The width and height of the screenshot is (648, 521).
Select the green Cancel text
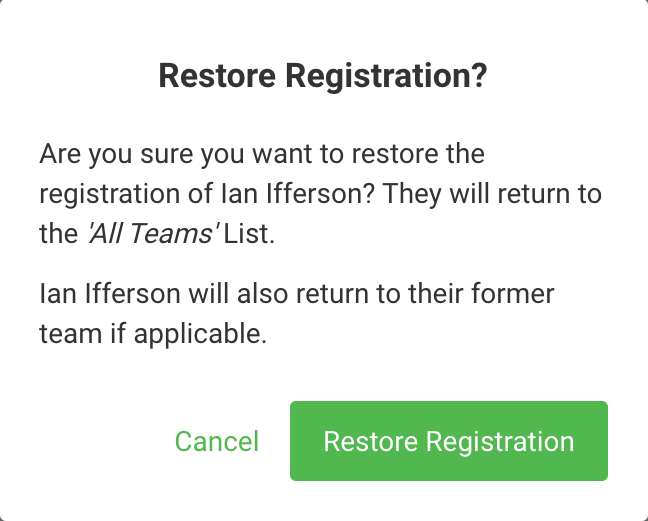216,441
